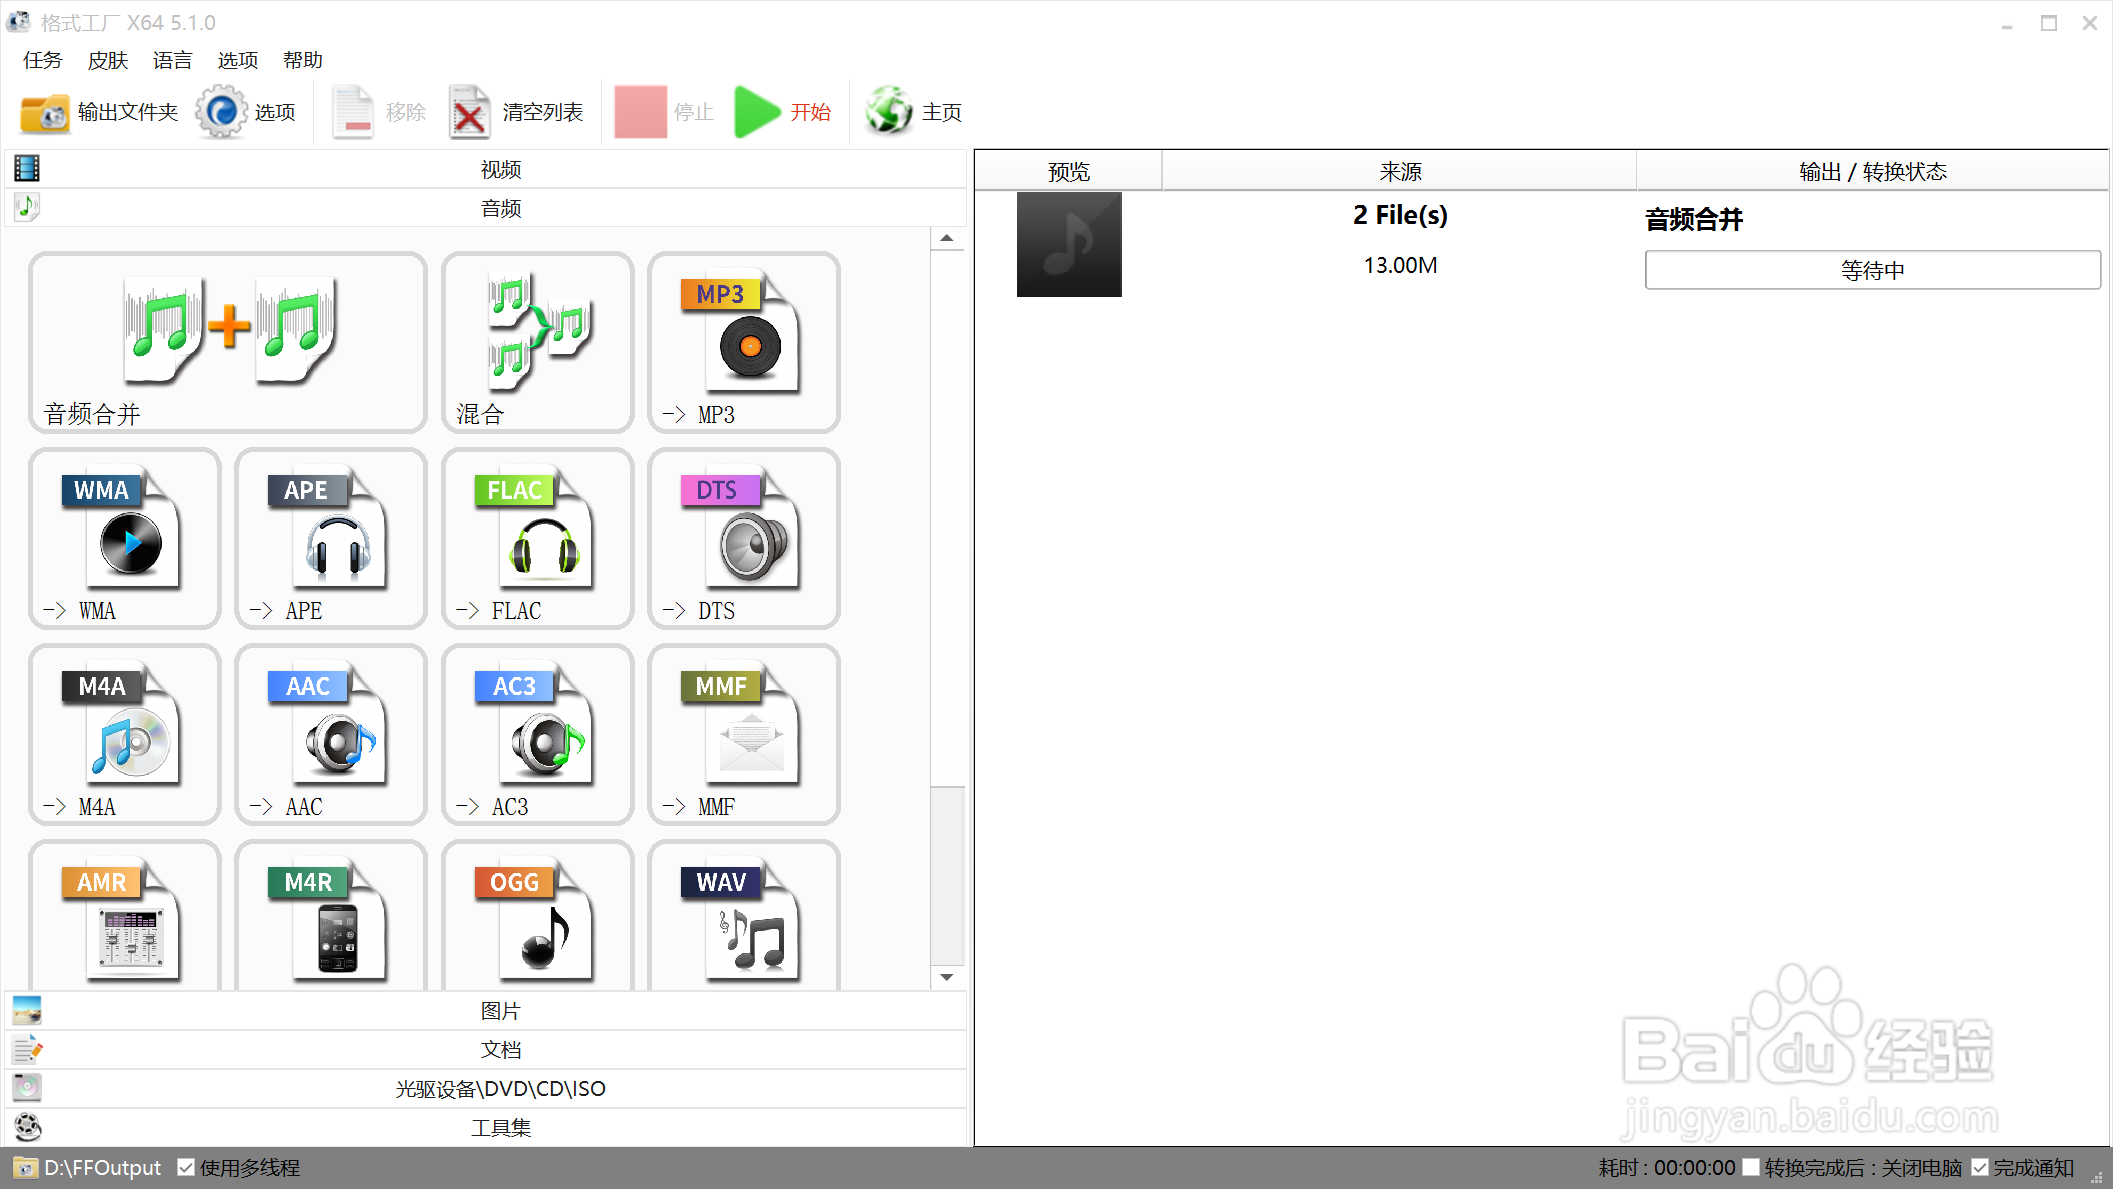Select the MP3 conversion format icon
Image resolution: width=2113 pixels, height=1189 pixels.
coord(744,341)
